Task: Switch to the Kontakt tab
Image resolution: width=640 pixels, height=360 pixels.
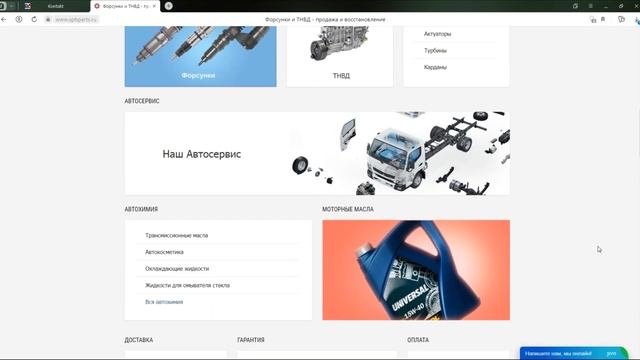Action: 56,6
